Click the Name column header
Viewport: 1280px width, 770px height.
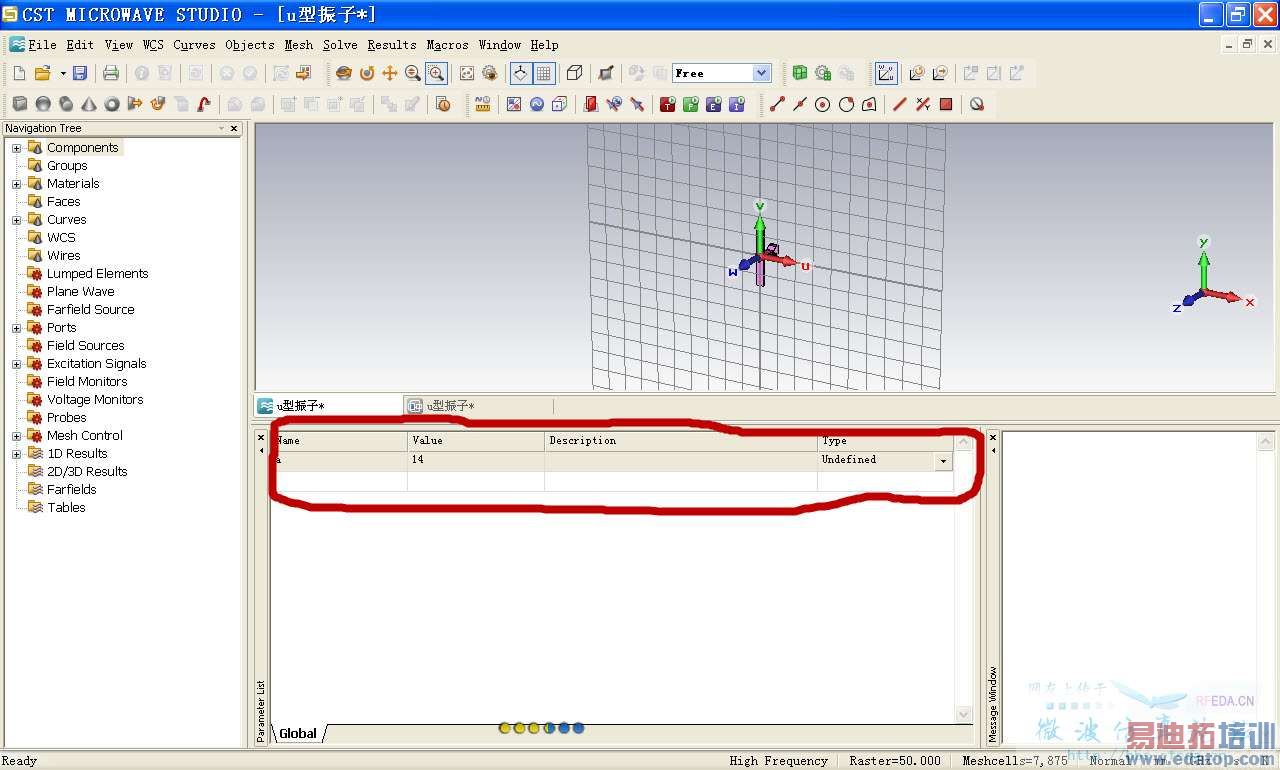point(340,441)
